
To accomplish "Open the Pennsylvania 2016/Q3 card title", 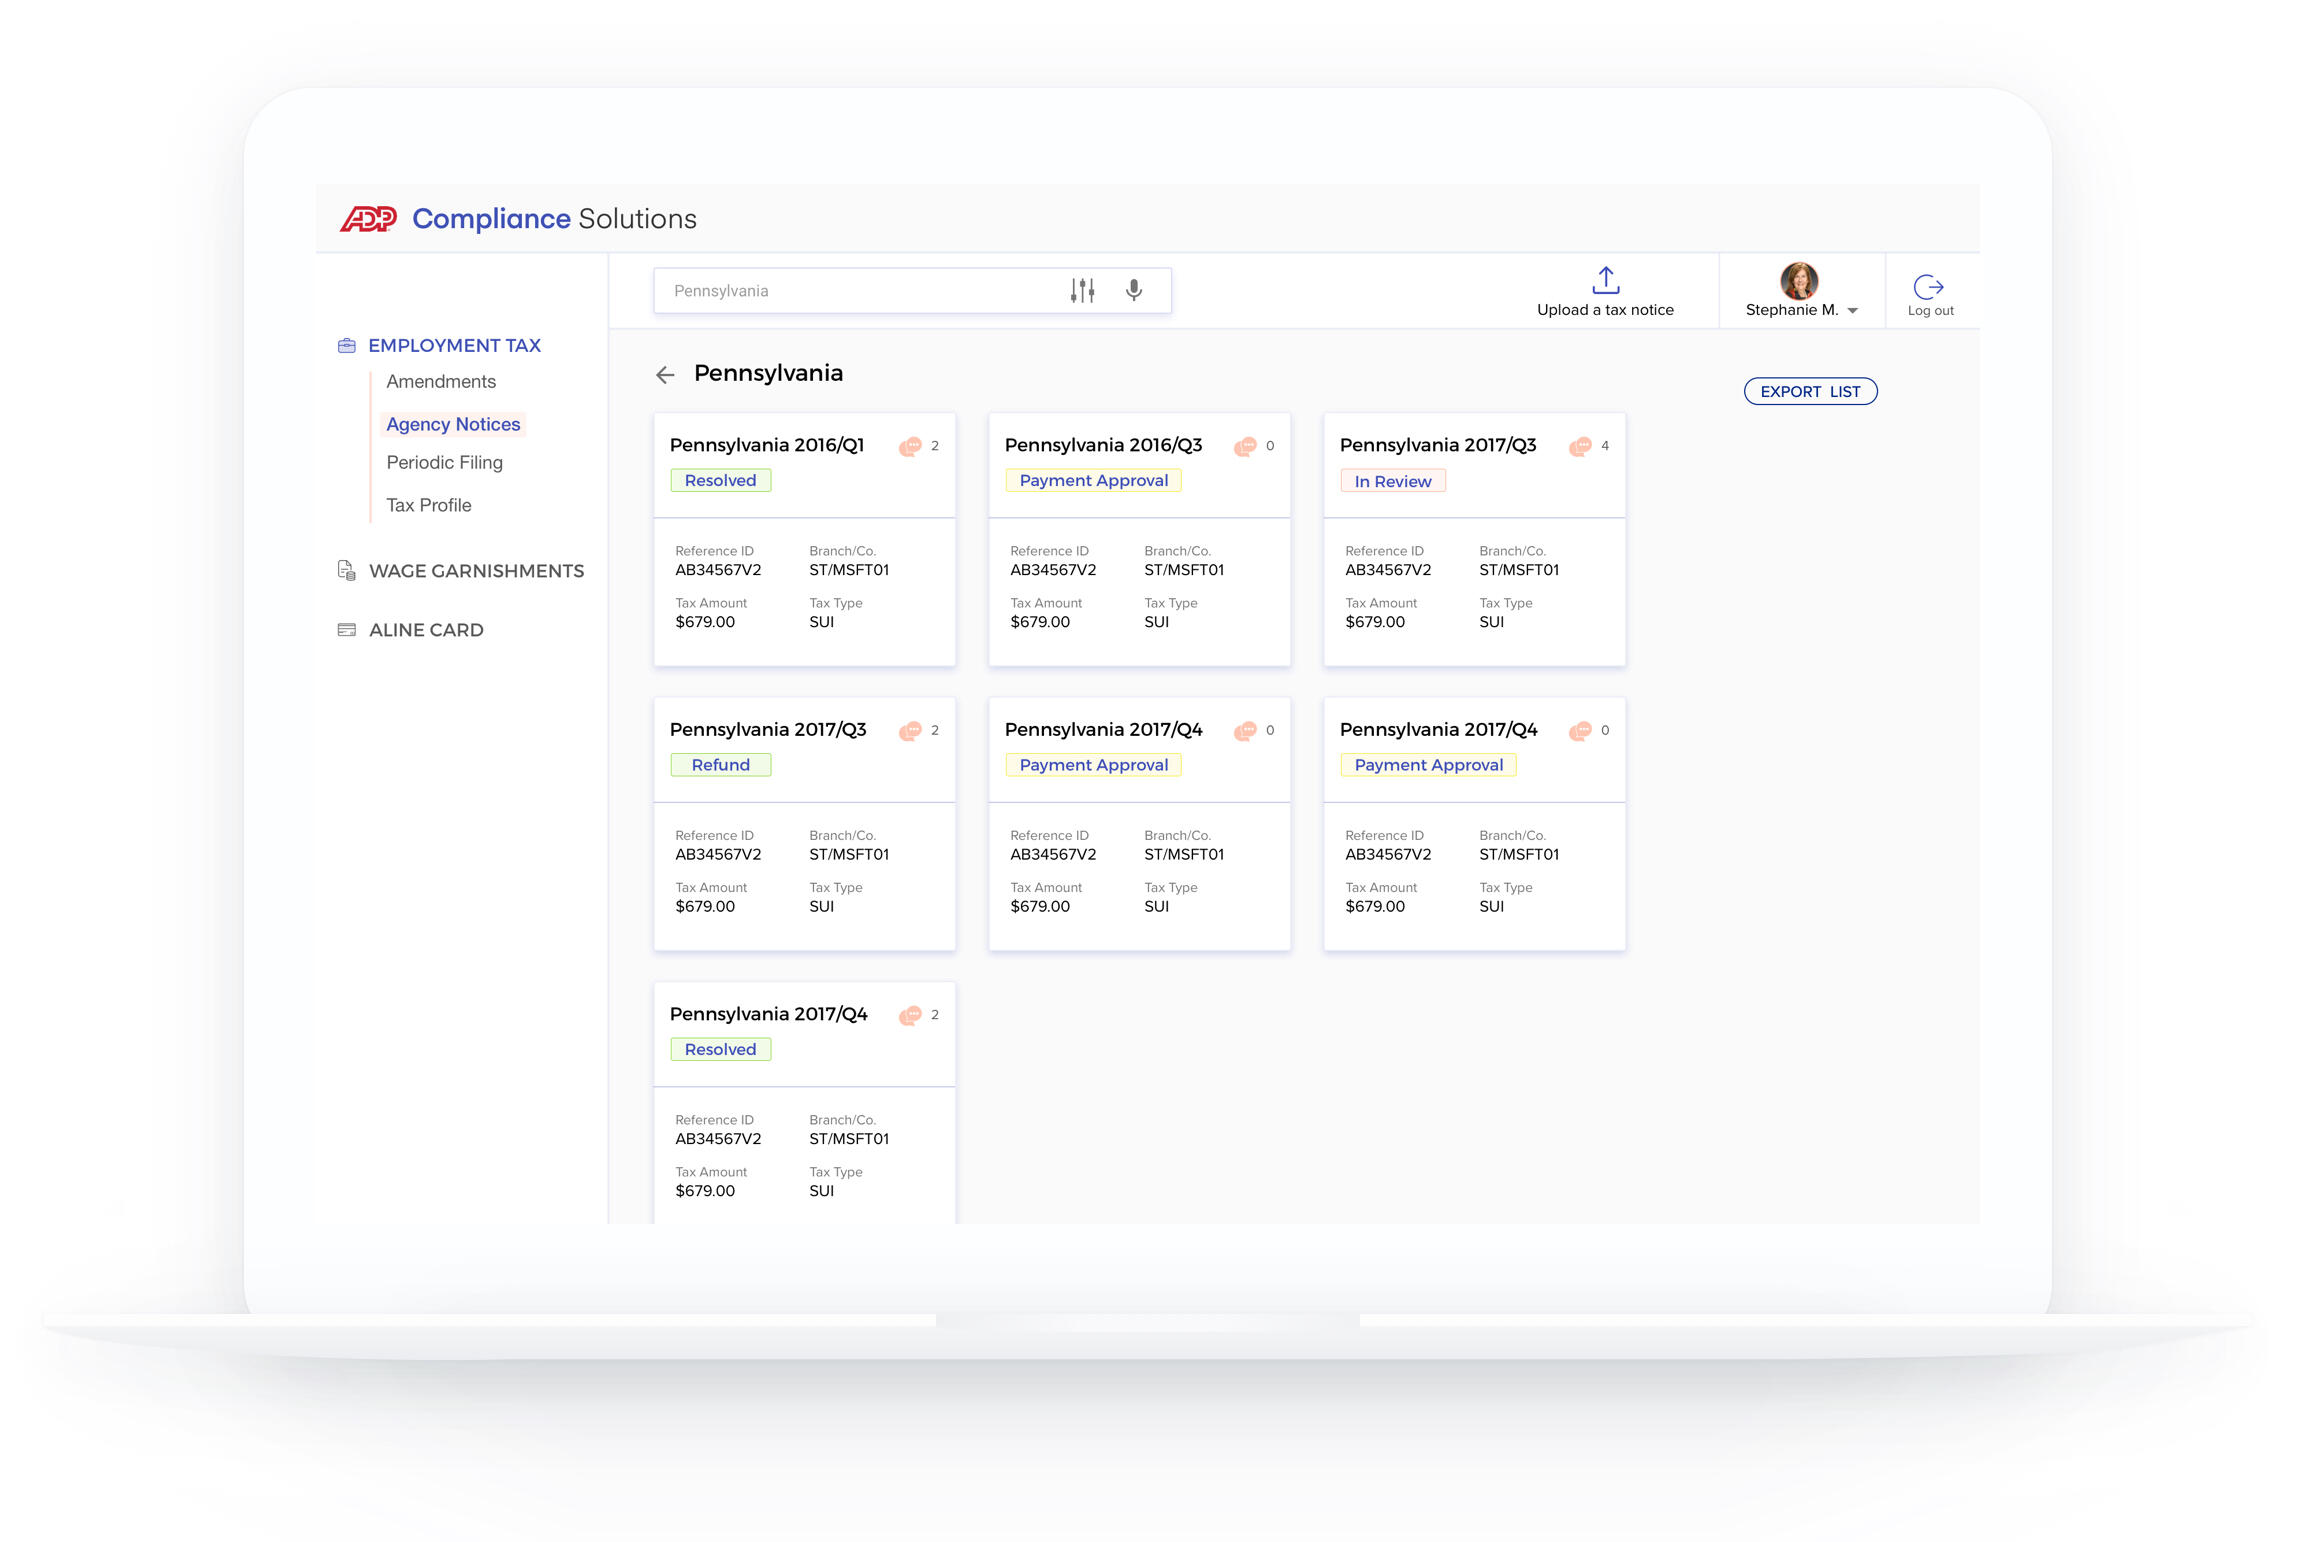I will tap(1102, 445).
